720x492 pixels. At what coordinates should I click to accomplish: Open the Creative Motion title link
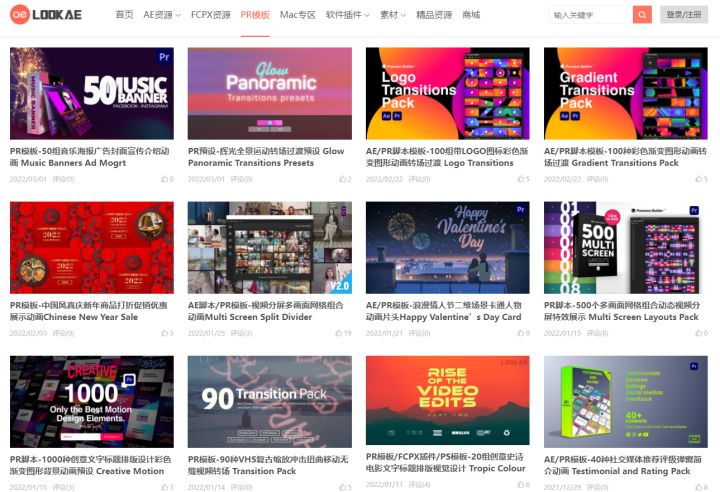(x=90, y=465)
